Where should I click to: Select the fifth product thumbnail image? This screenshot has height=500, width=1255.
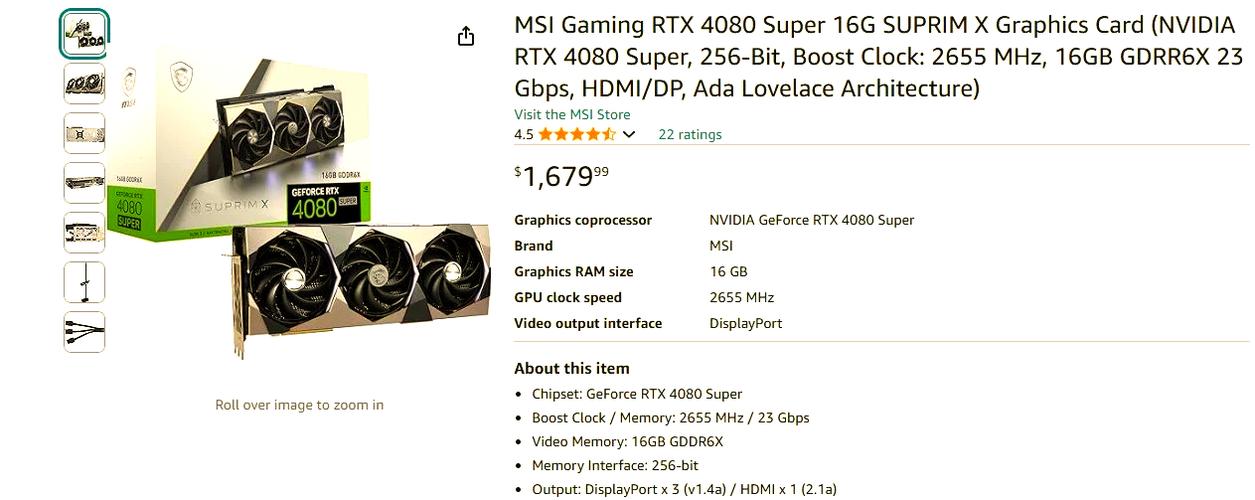pos(84,232)
